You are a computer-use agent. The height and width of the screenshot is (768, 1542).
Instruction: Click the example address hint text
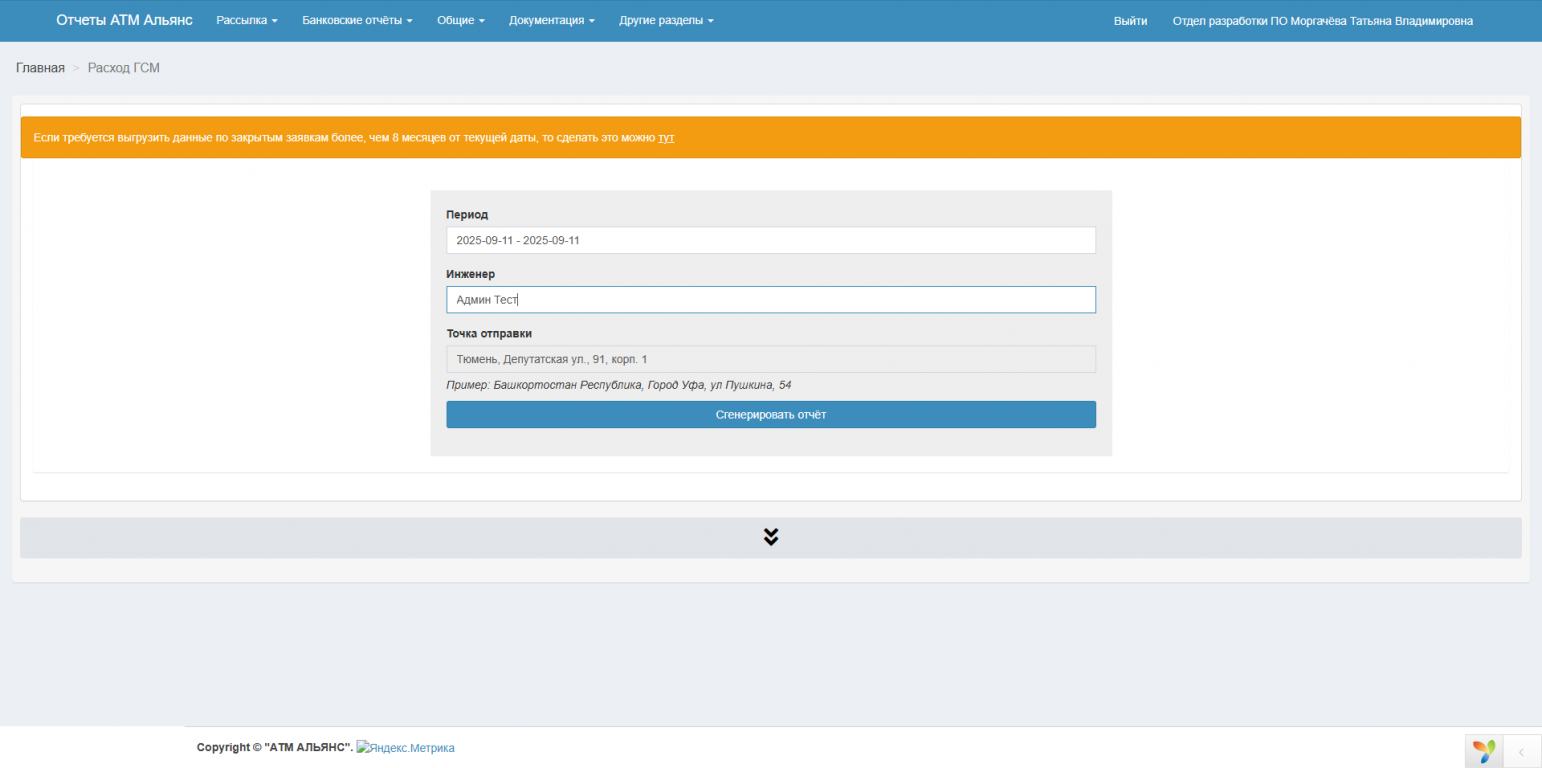pos(618,385)
